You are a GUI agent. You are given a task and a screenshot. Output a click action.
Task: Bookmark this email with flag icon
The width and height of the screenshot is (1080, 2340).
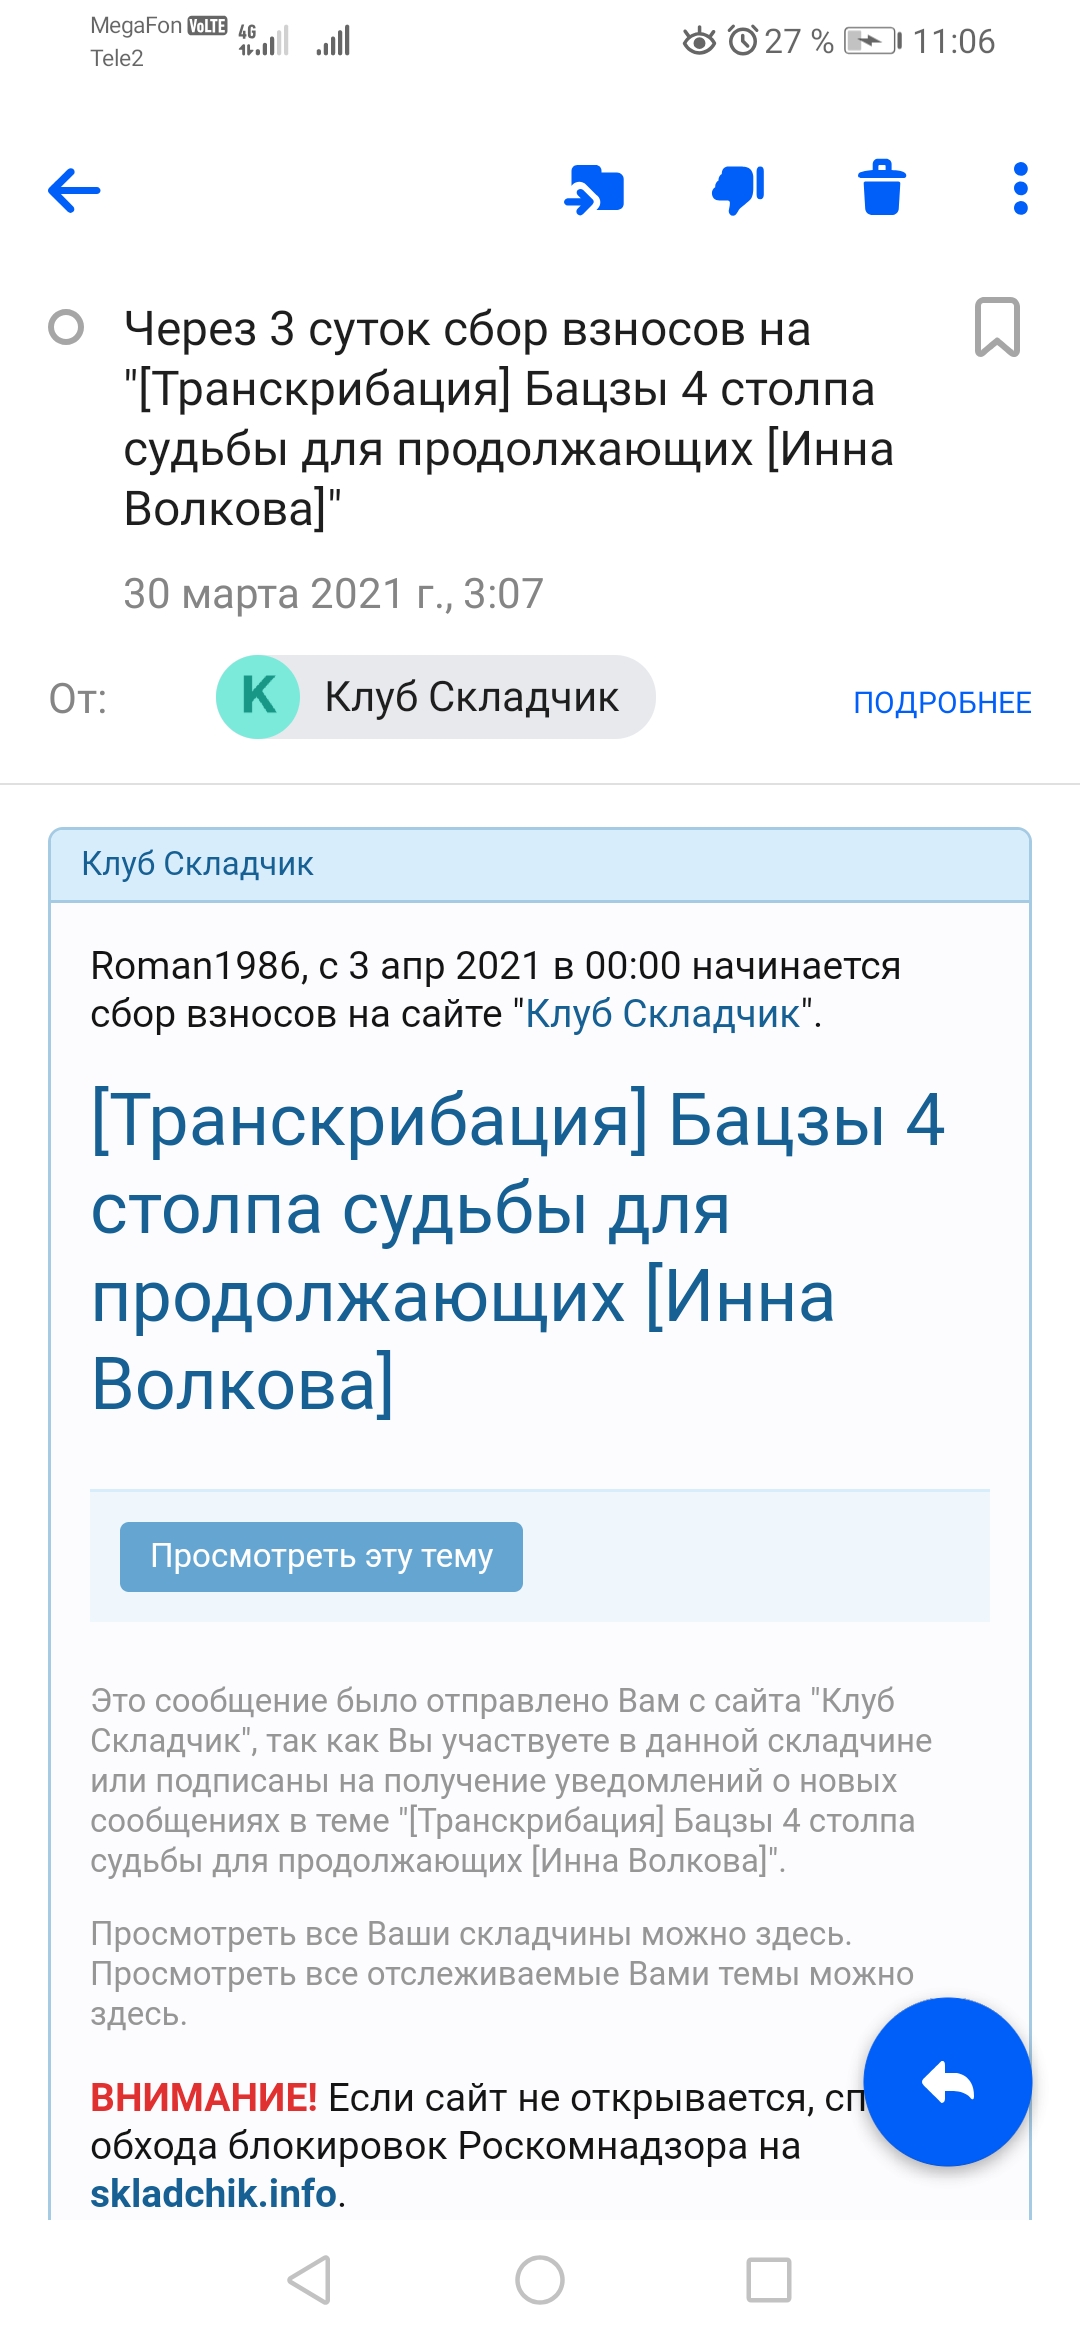click(997, 327)
